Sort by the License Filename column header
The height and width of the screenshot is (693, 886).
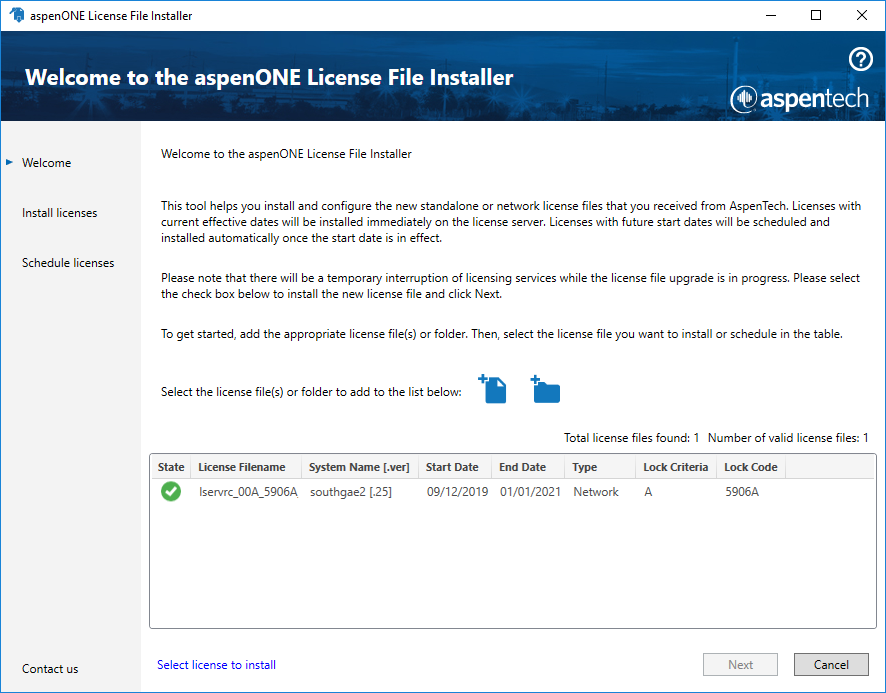pos(242,467)
